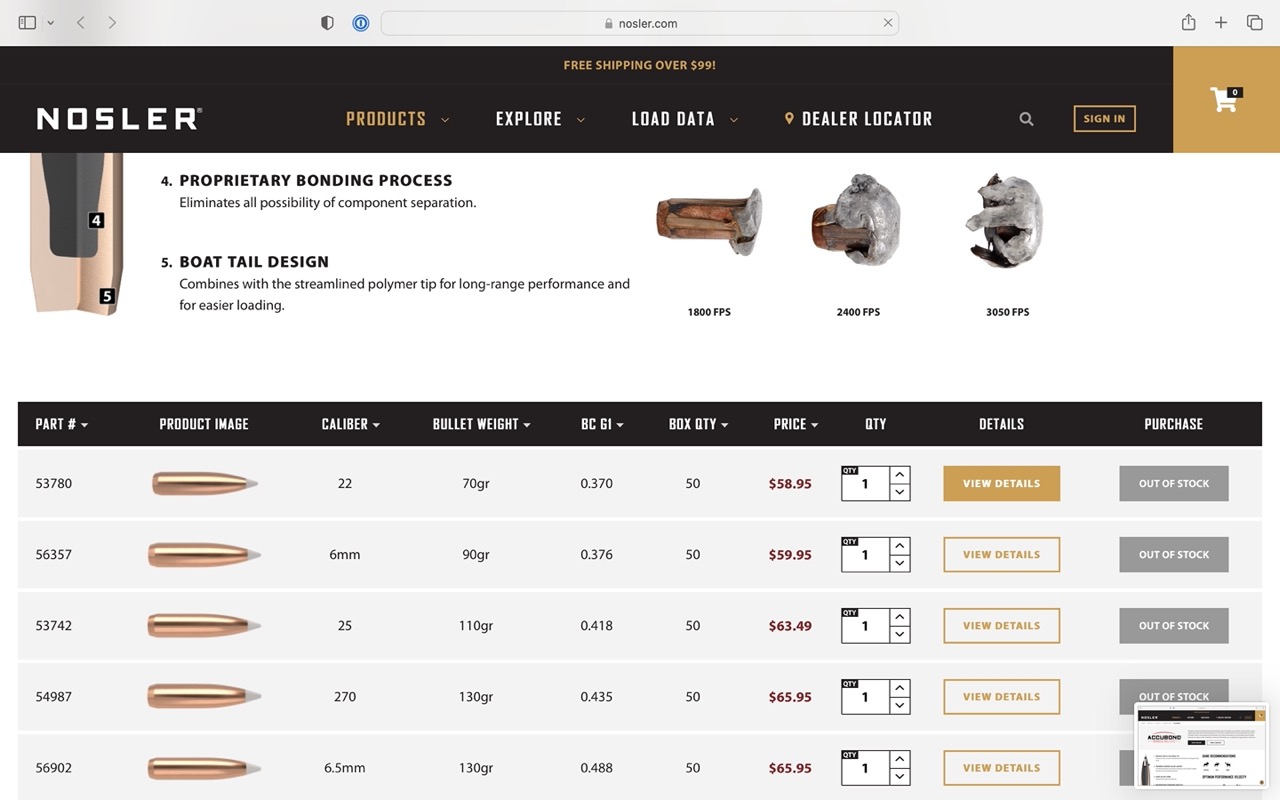
Task: Open the Load Data menu
Action: tap(684, 119)
